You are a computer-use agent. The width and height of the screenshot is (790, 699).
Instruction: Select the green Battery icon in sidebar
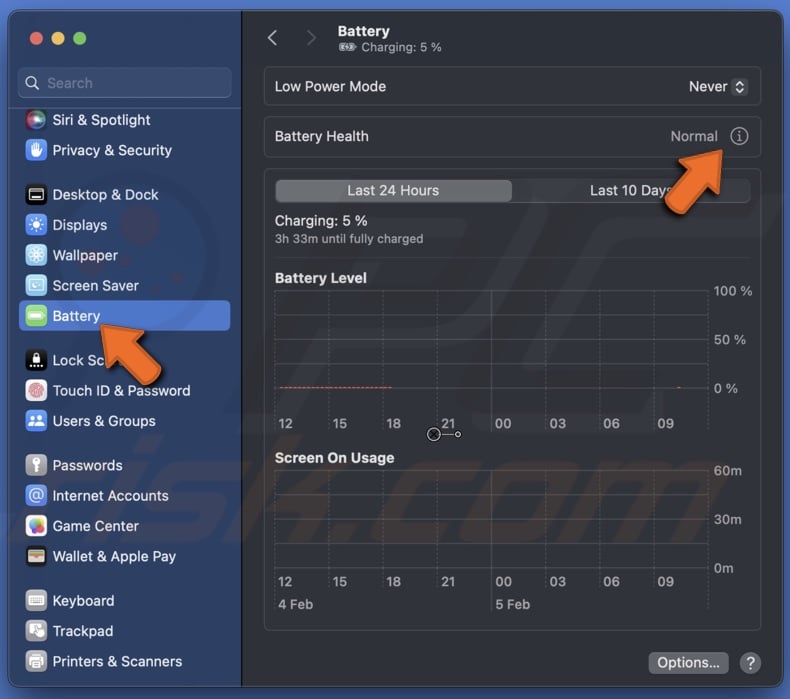[36, 315]
